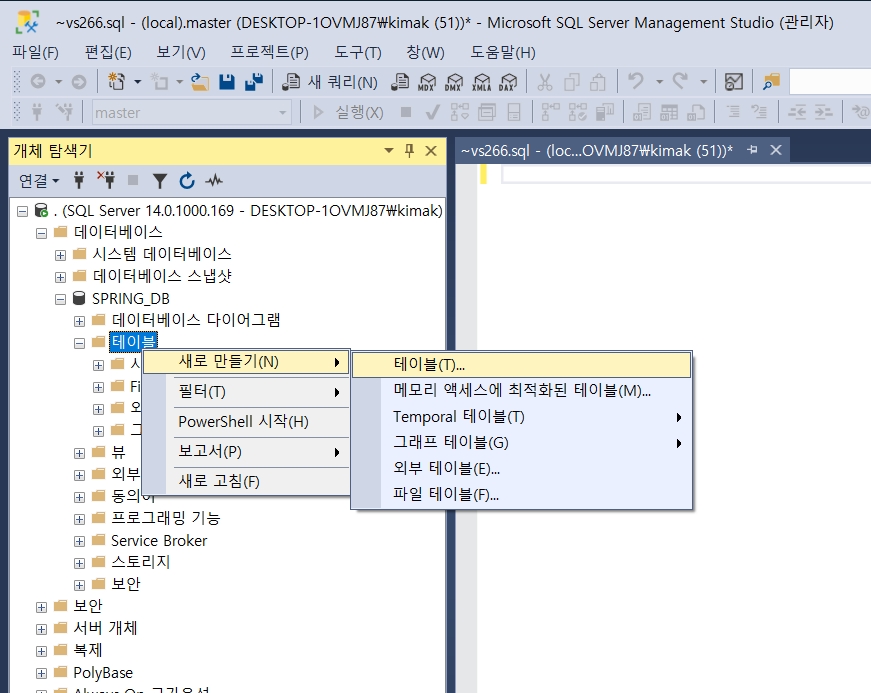Open the 프로젝트(P) menu
871x693 pixels.
[x=269, y=52]
